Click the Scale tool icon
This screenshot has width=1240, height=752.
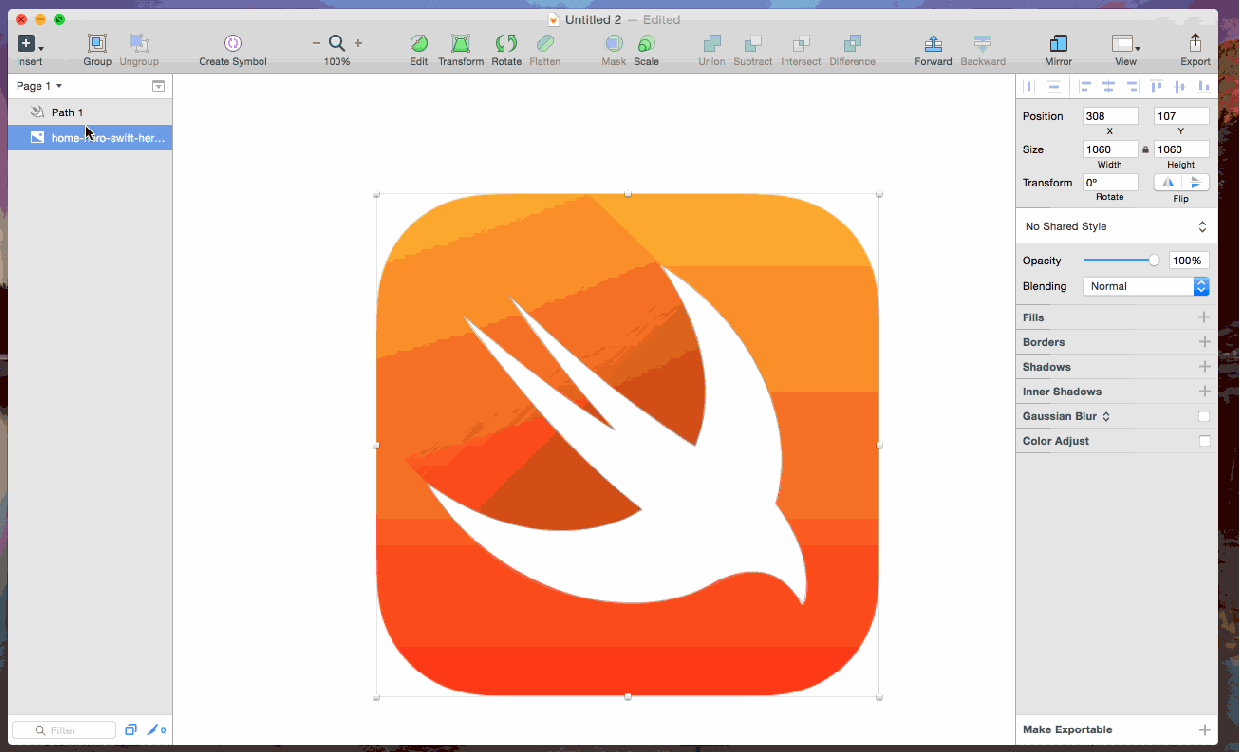pyautogui.click(x=646, y=44)
